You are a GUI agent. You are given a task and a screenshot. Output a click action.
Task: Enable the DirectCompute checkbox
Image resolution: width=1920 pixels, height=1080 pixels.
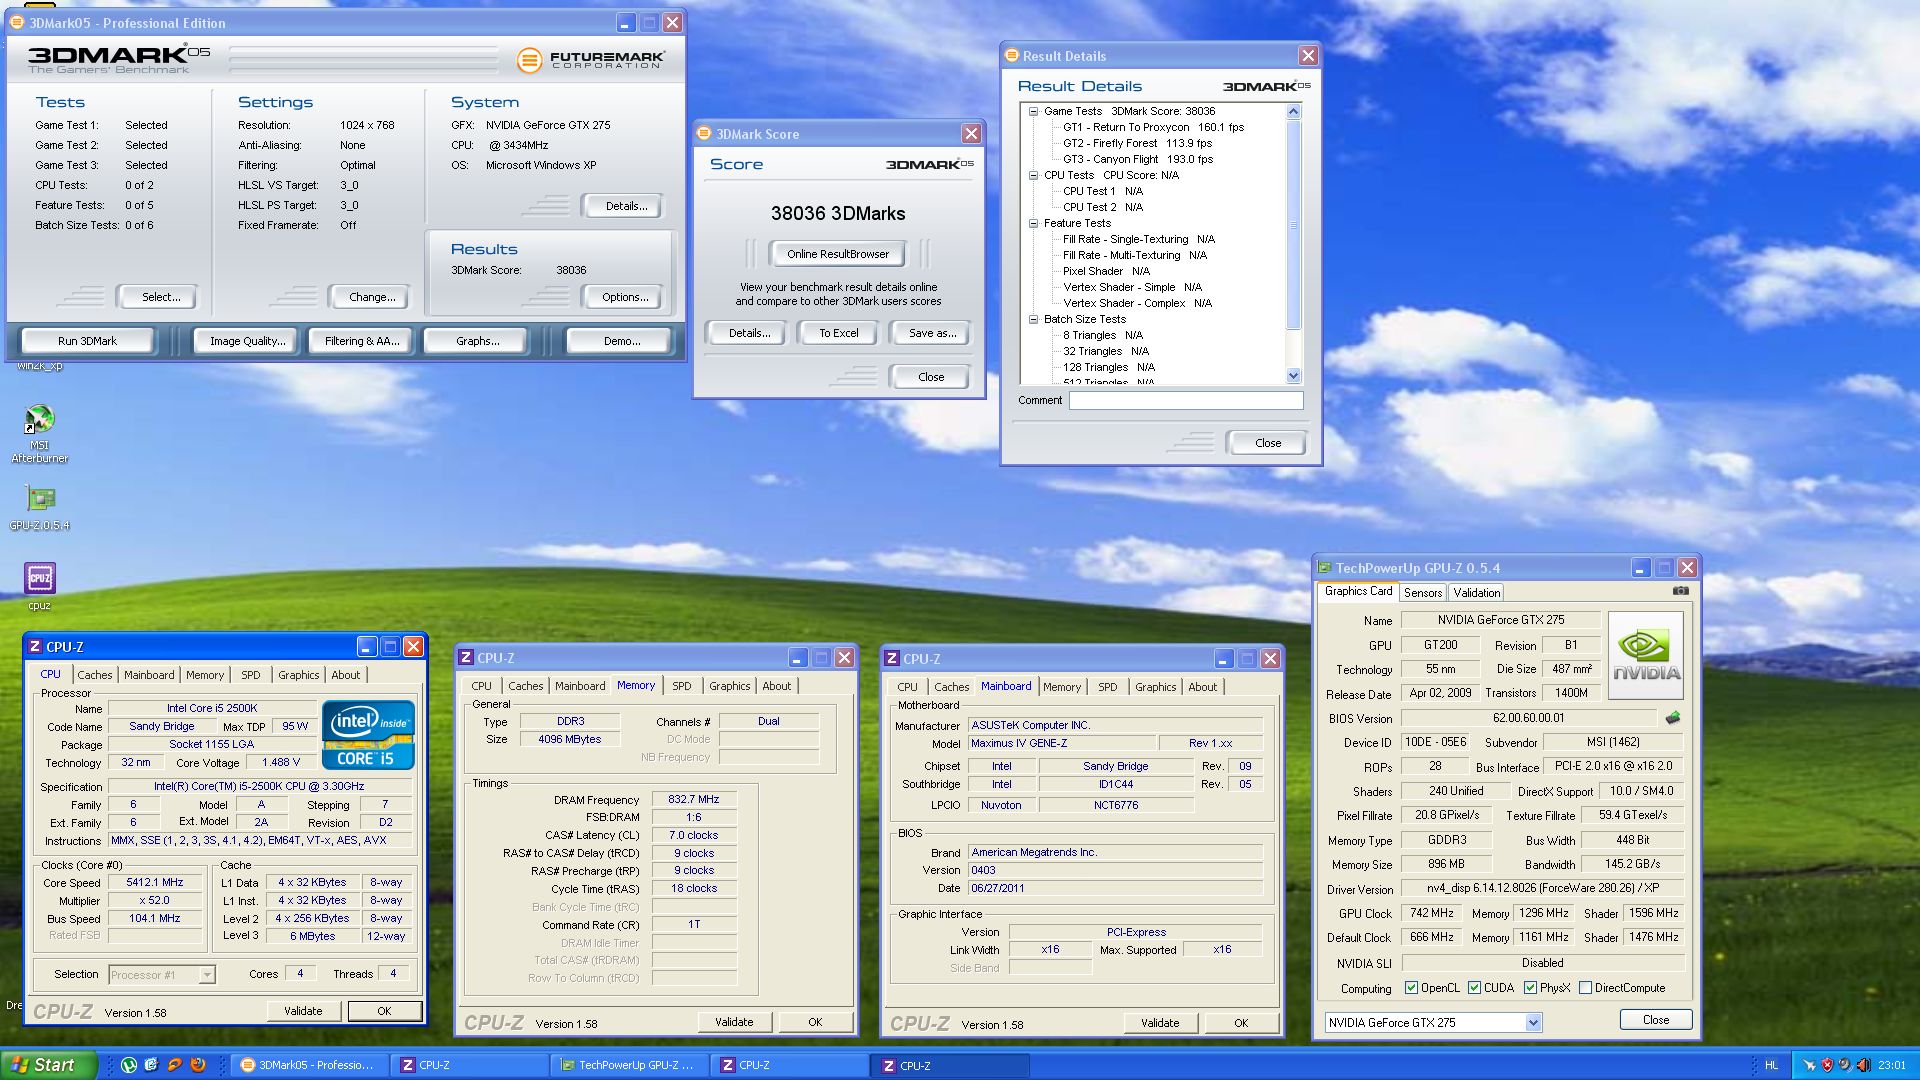(x=1585, y=988)
